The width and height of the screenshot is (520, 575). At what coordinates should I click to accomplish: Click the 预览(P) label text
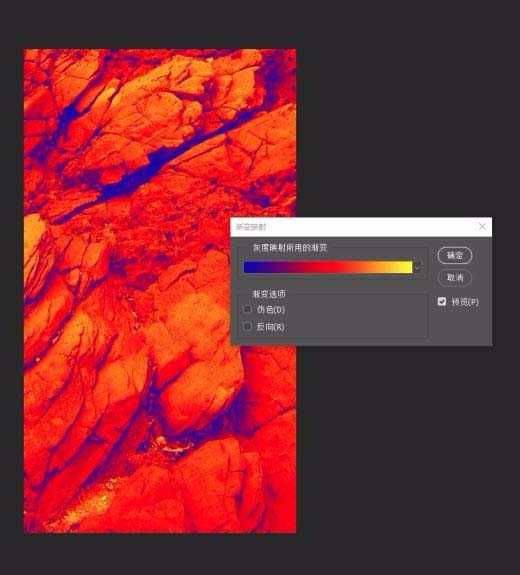(x=465, y=302)
